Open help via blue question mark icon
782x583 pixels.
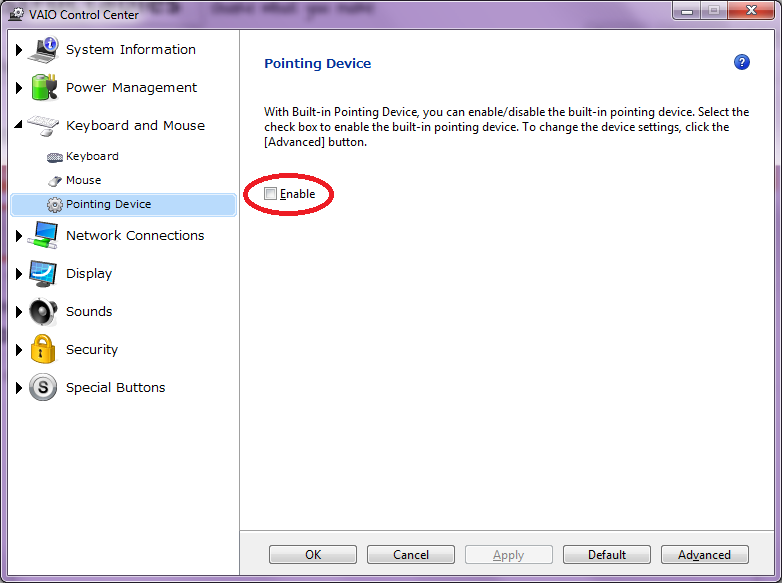click(x=741, y=63)
